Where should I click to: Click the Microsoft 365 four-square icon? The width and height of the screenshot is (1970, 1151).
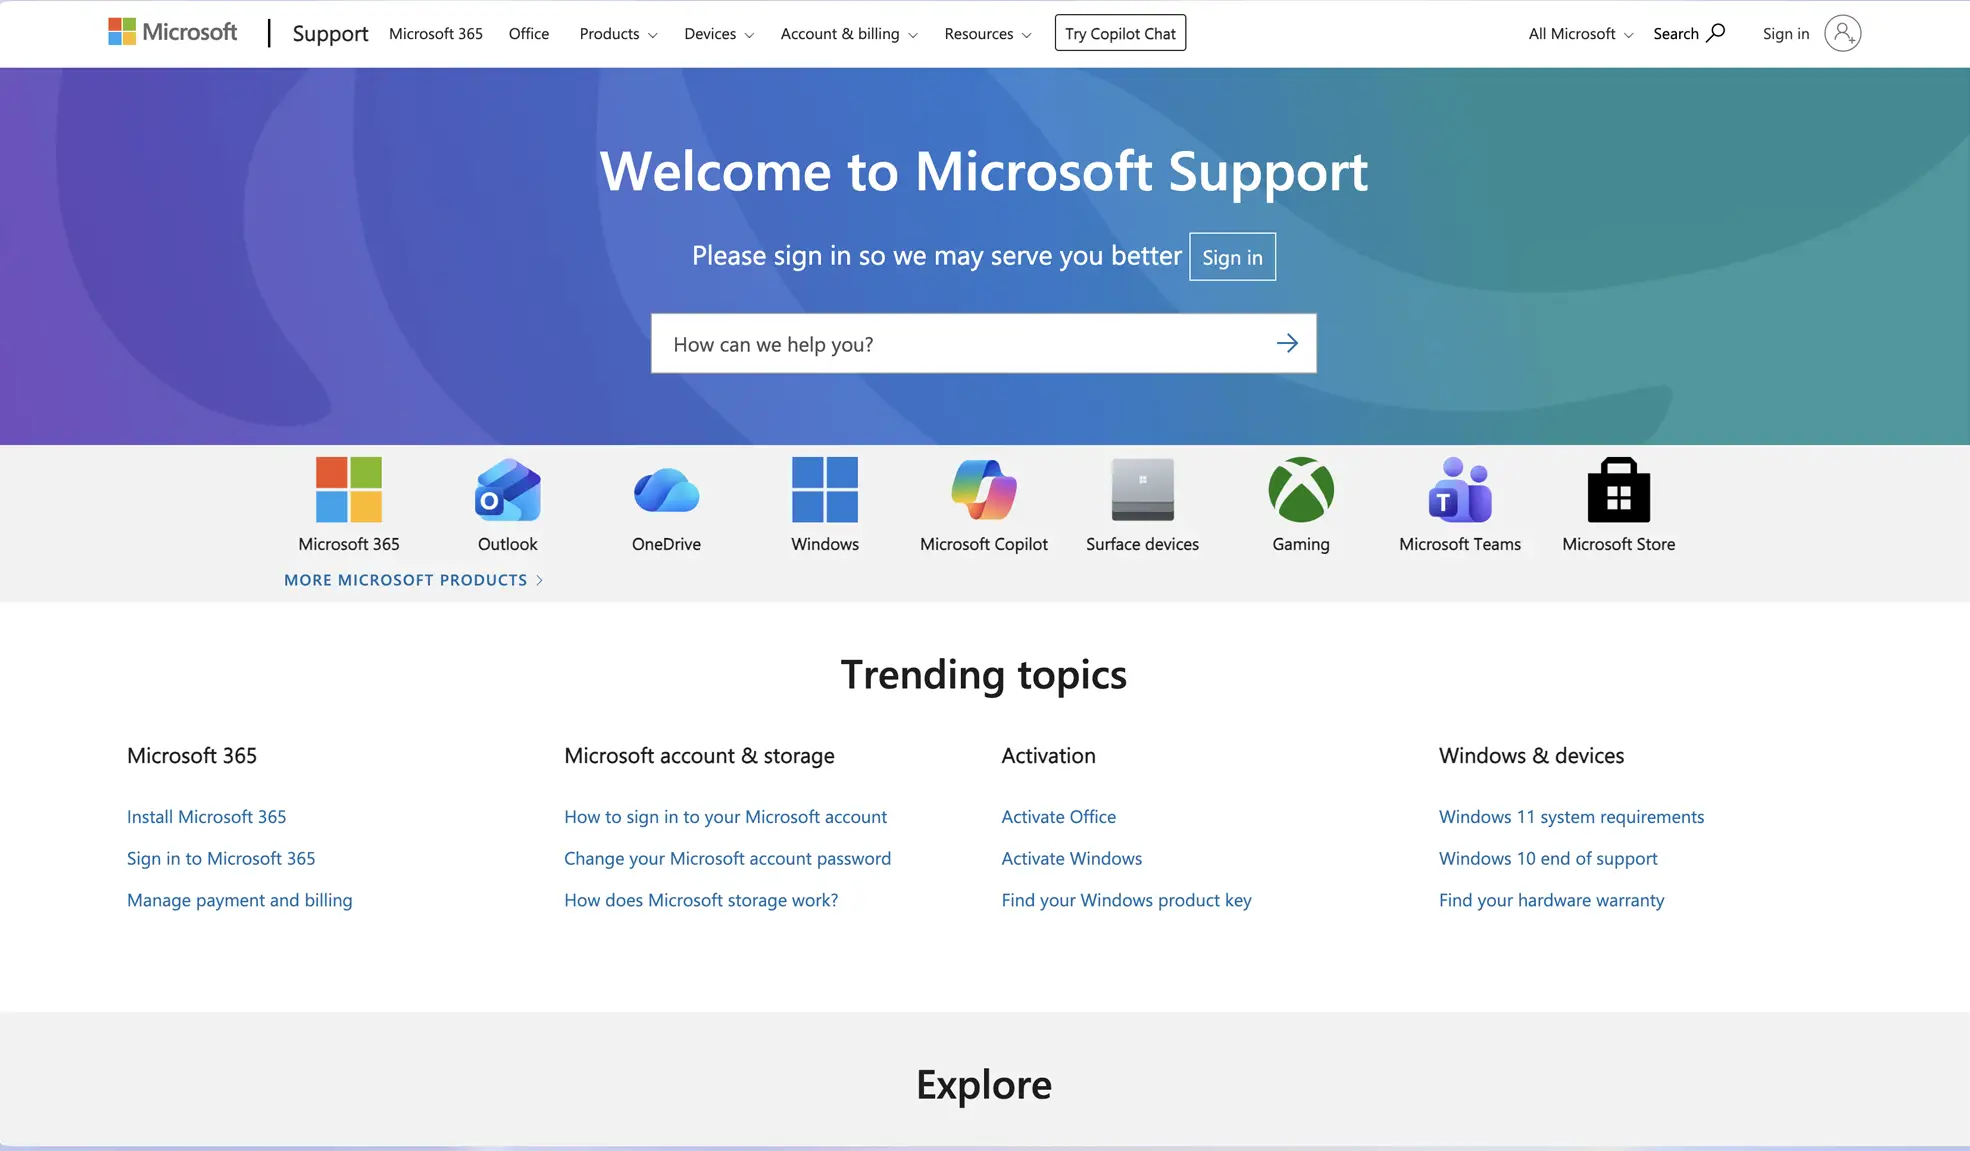[x=348, y=490]
